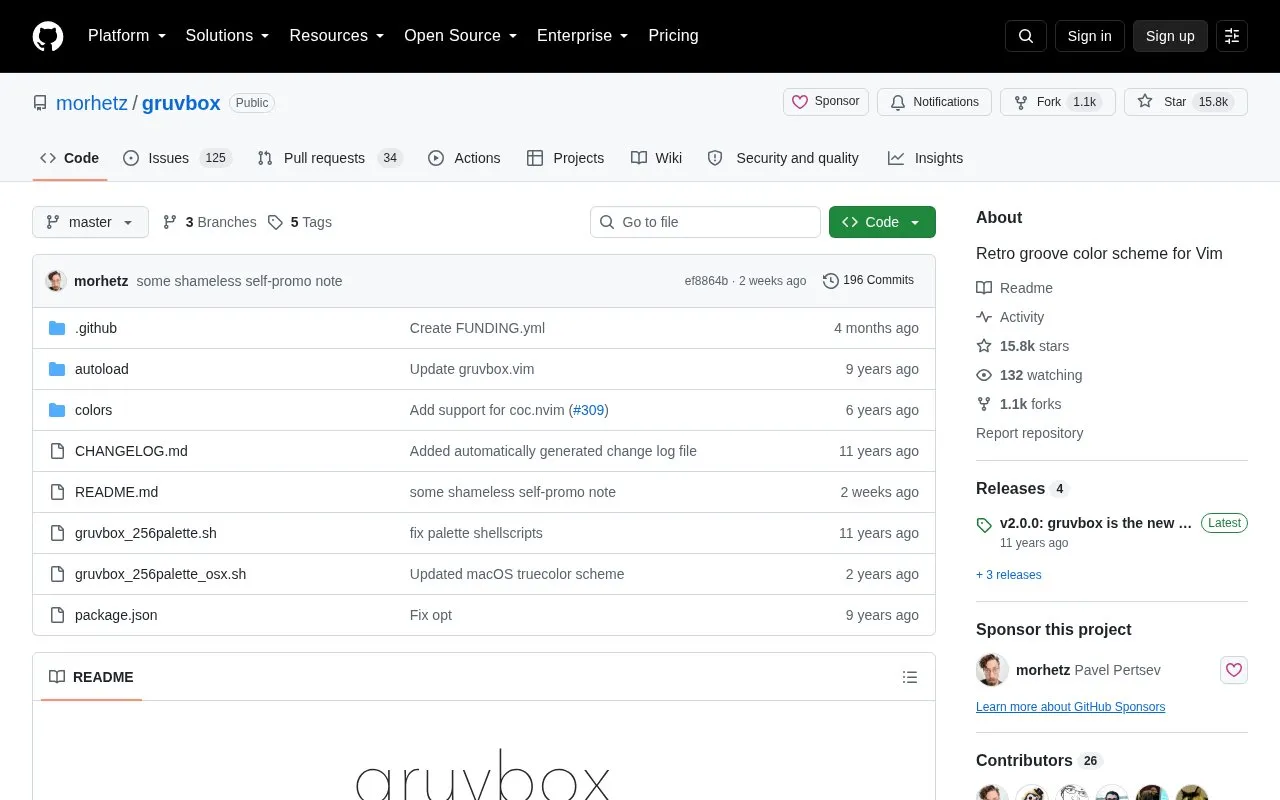Open the autoload folder

[x=102, y=369]
